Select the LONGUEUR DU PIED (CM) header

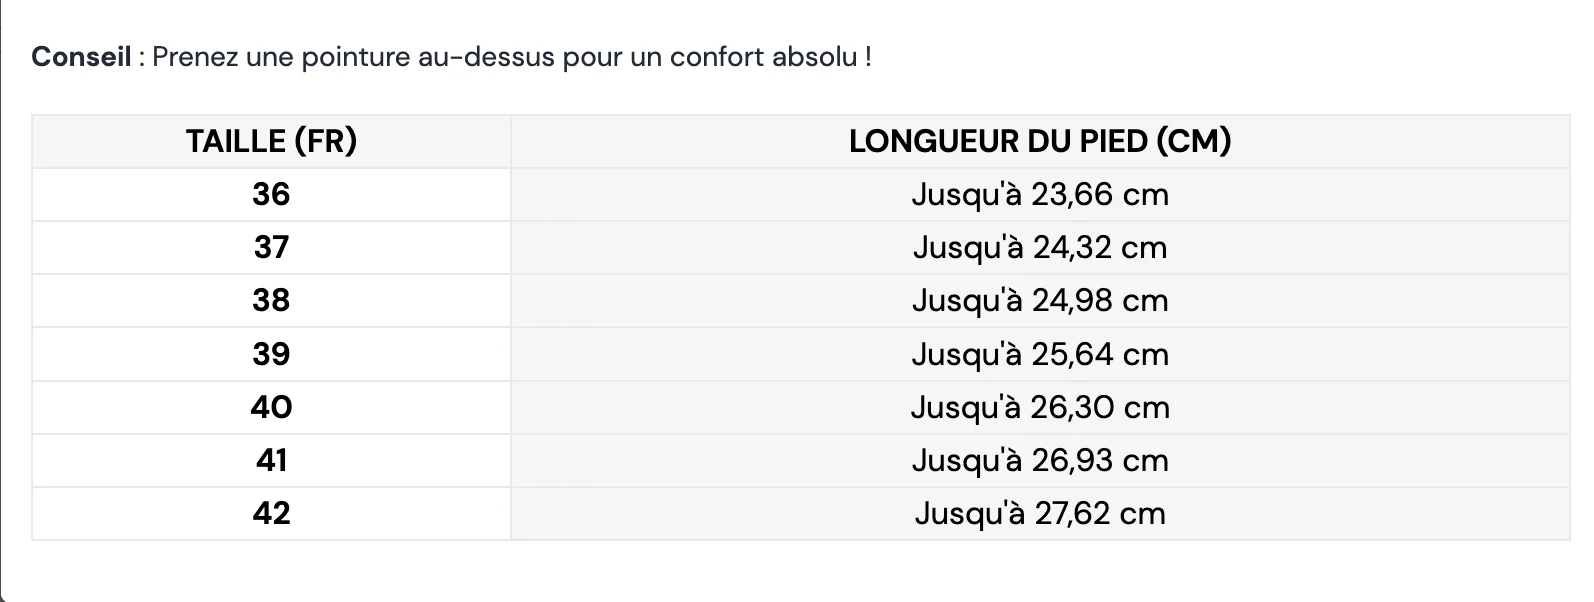pyautogui.click(x=1040, y=141)
